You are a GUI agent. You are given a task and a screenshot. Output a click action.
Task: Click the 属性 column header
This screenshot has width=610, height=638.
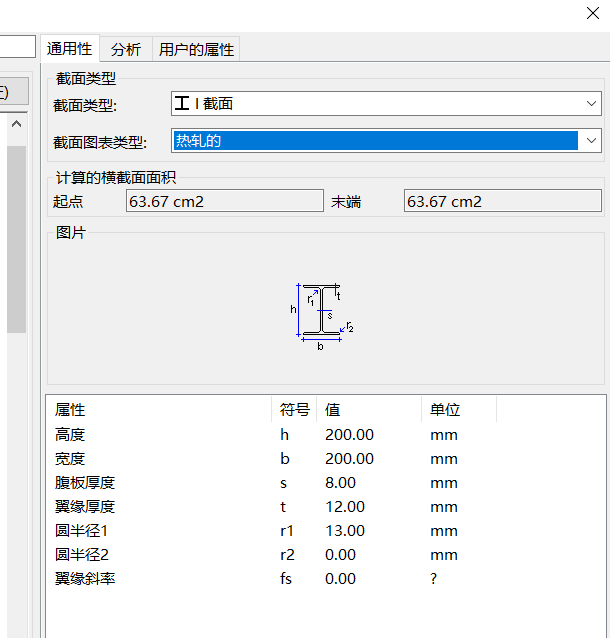[159, 409]
